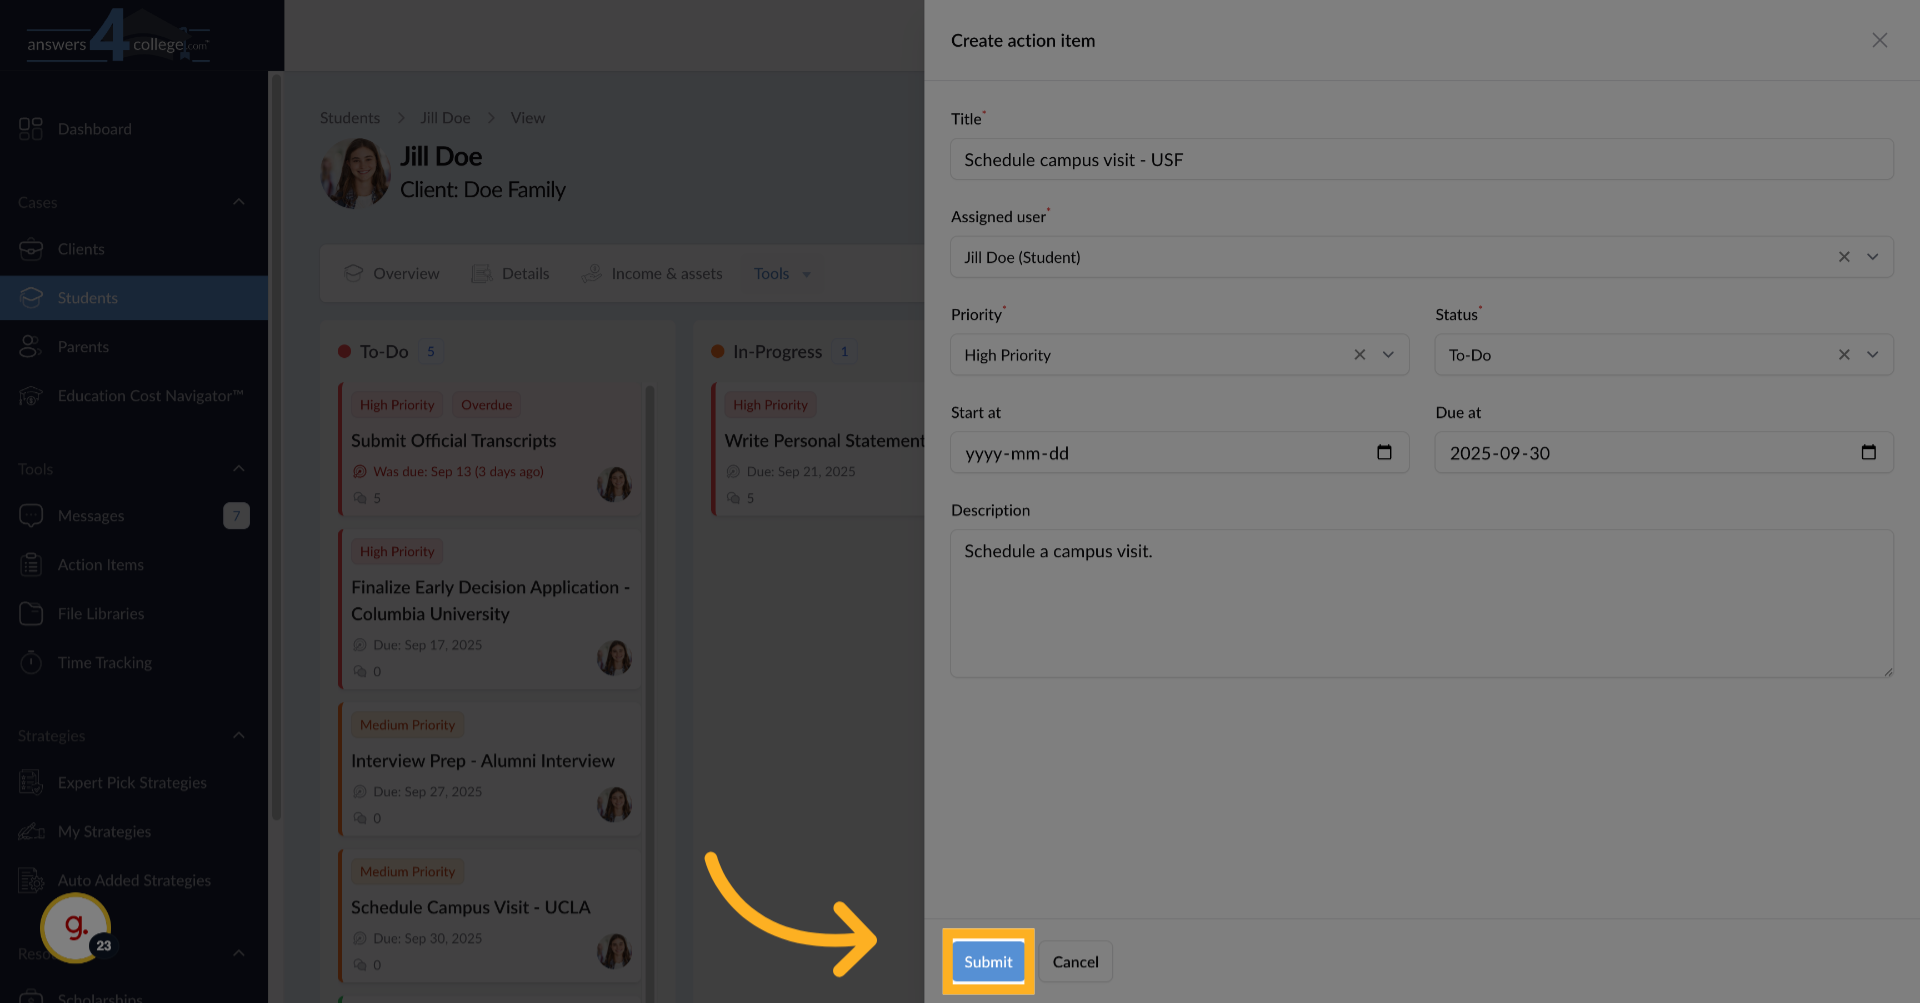The width and height of the screenshot is (1920, 1003).
Task: Open the Due at calendar picker
Action: [1869, 452]
